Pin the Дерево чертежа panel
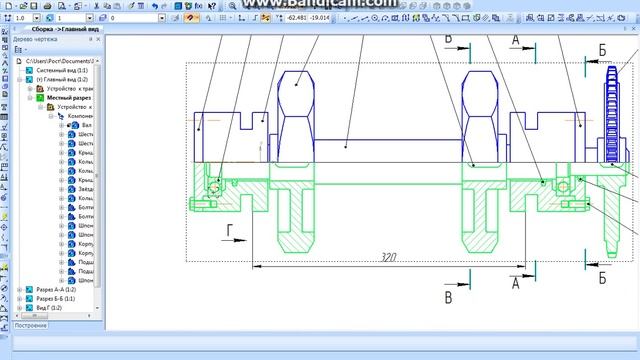 tap(91, 39)
